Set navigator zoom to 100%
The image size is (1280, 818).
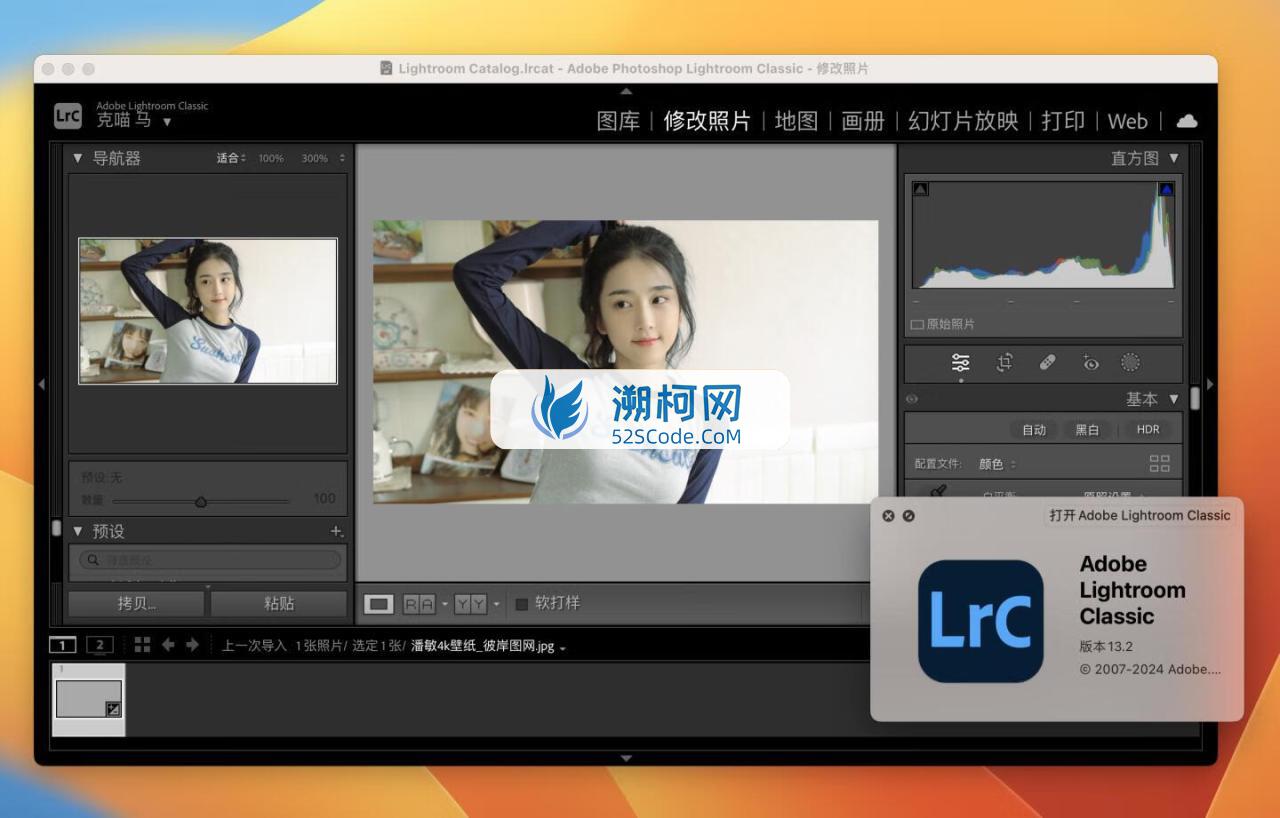coord(271,158)
